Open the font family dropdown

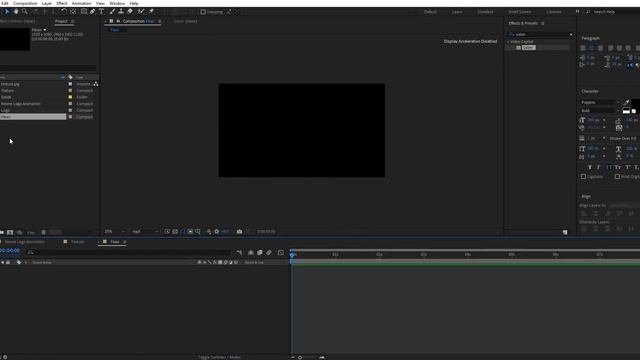600,102
